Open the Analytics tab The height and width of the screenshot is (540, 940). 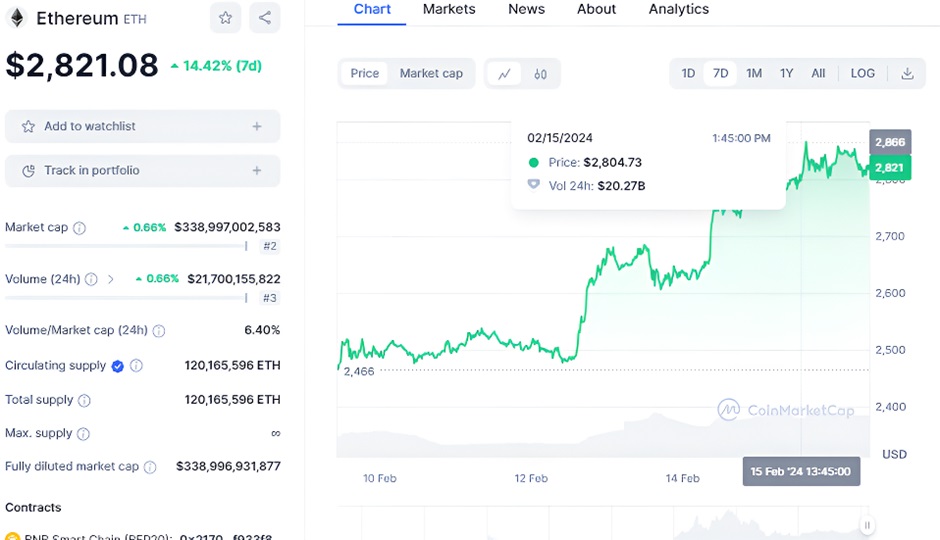point(679,10)
